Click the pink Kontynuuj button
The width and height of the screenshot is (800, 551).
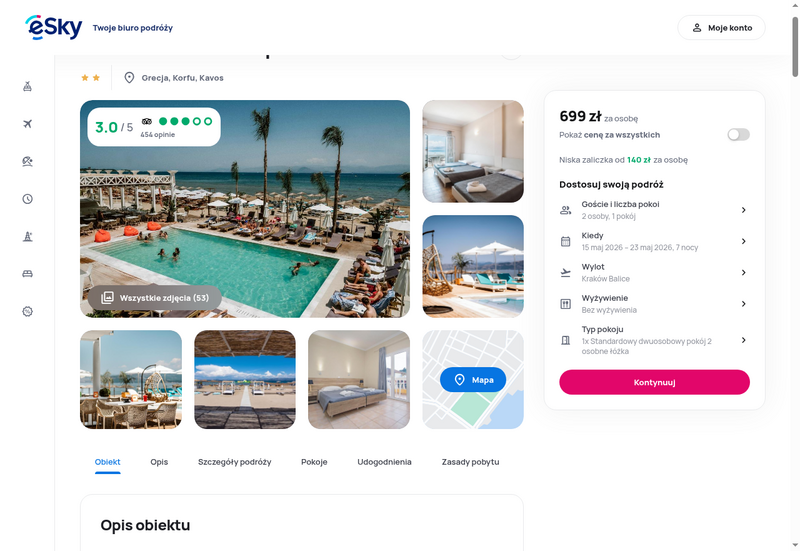tap(654, 382)
